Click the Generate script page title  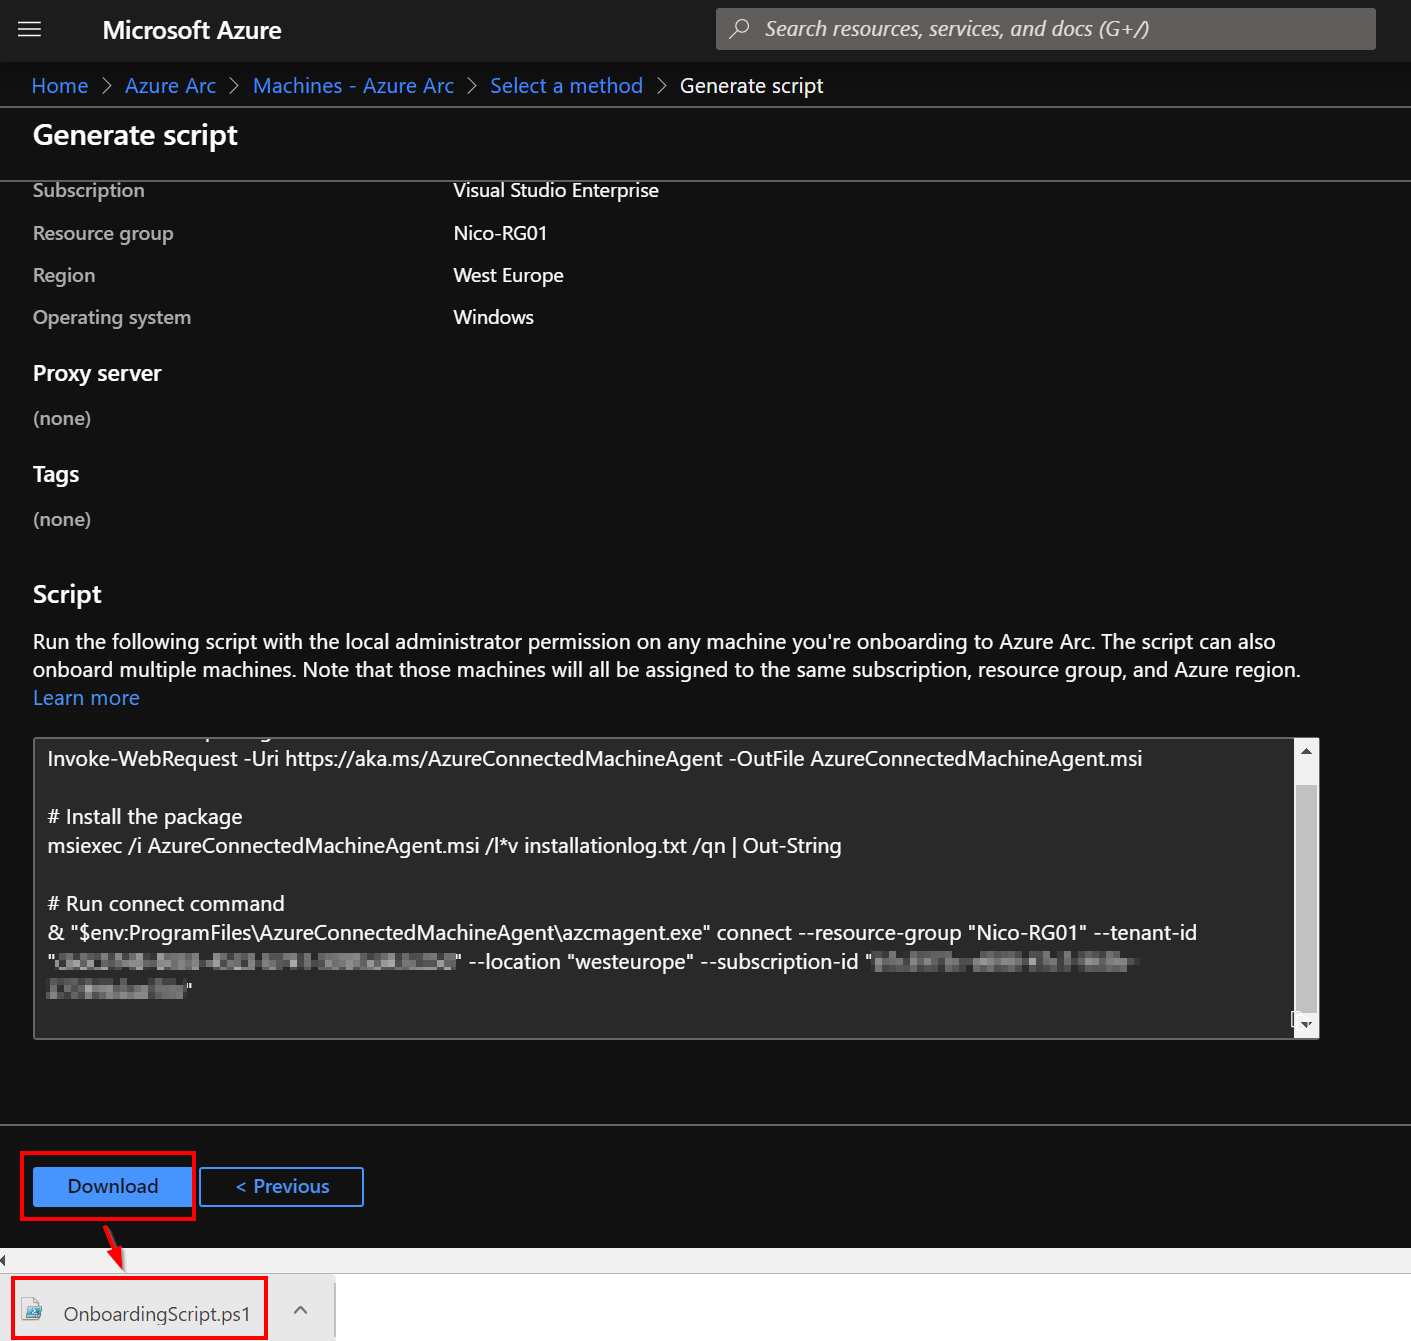pos(135,135)
